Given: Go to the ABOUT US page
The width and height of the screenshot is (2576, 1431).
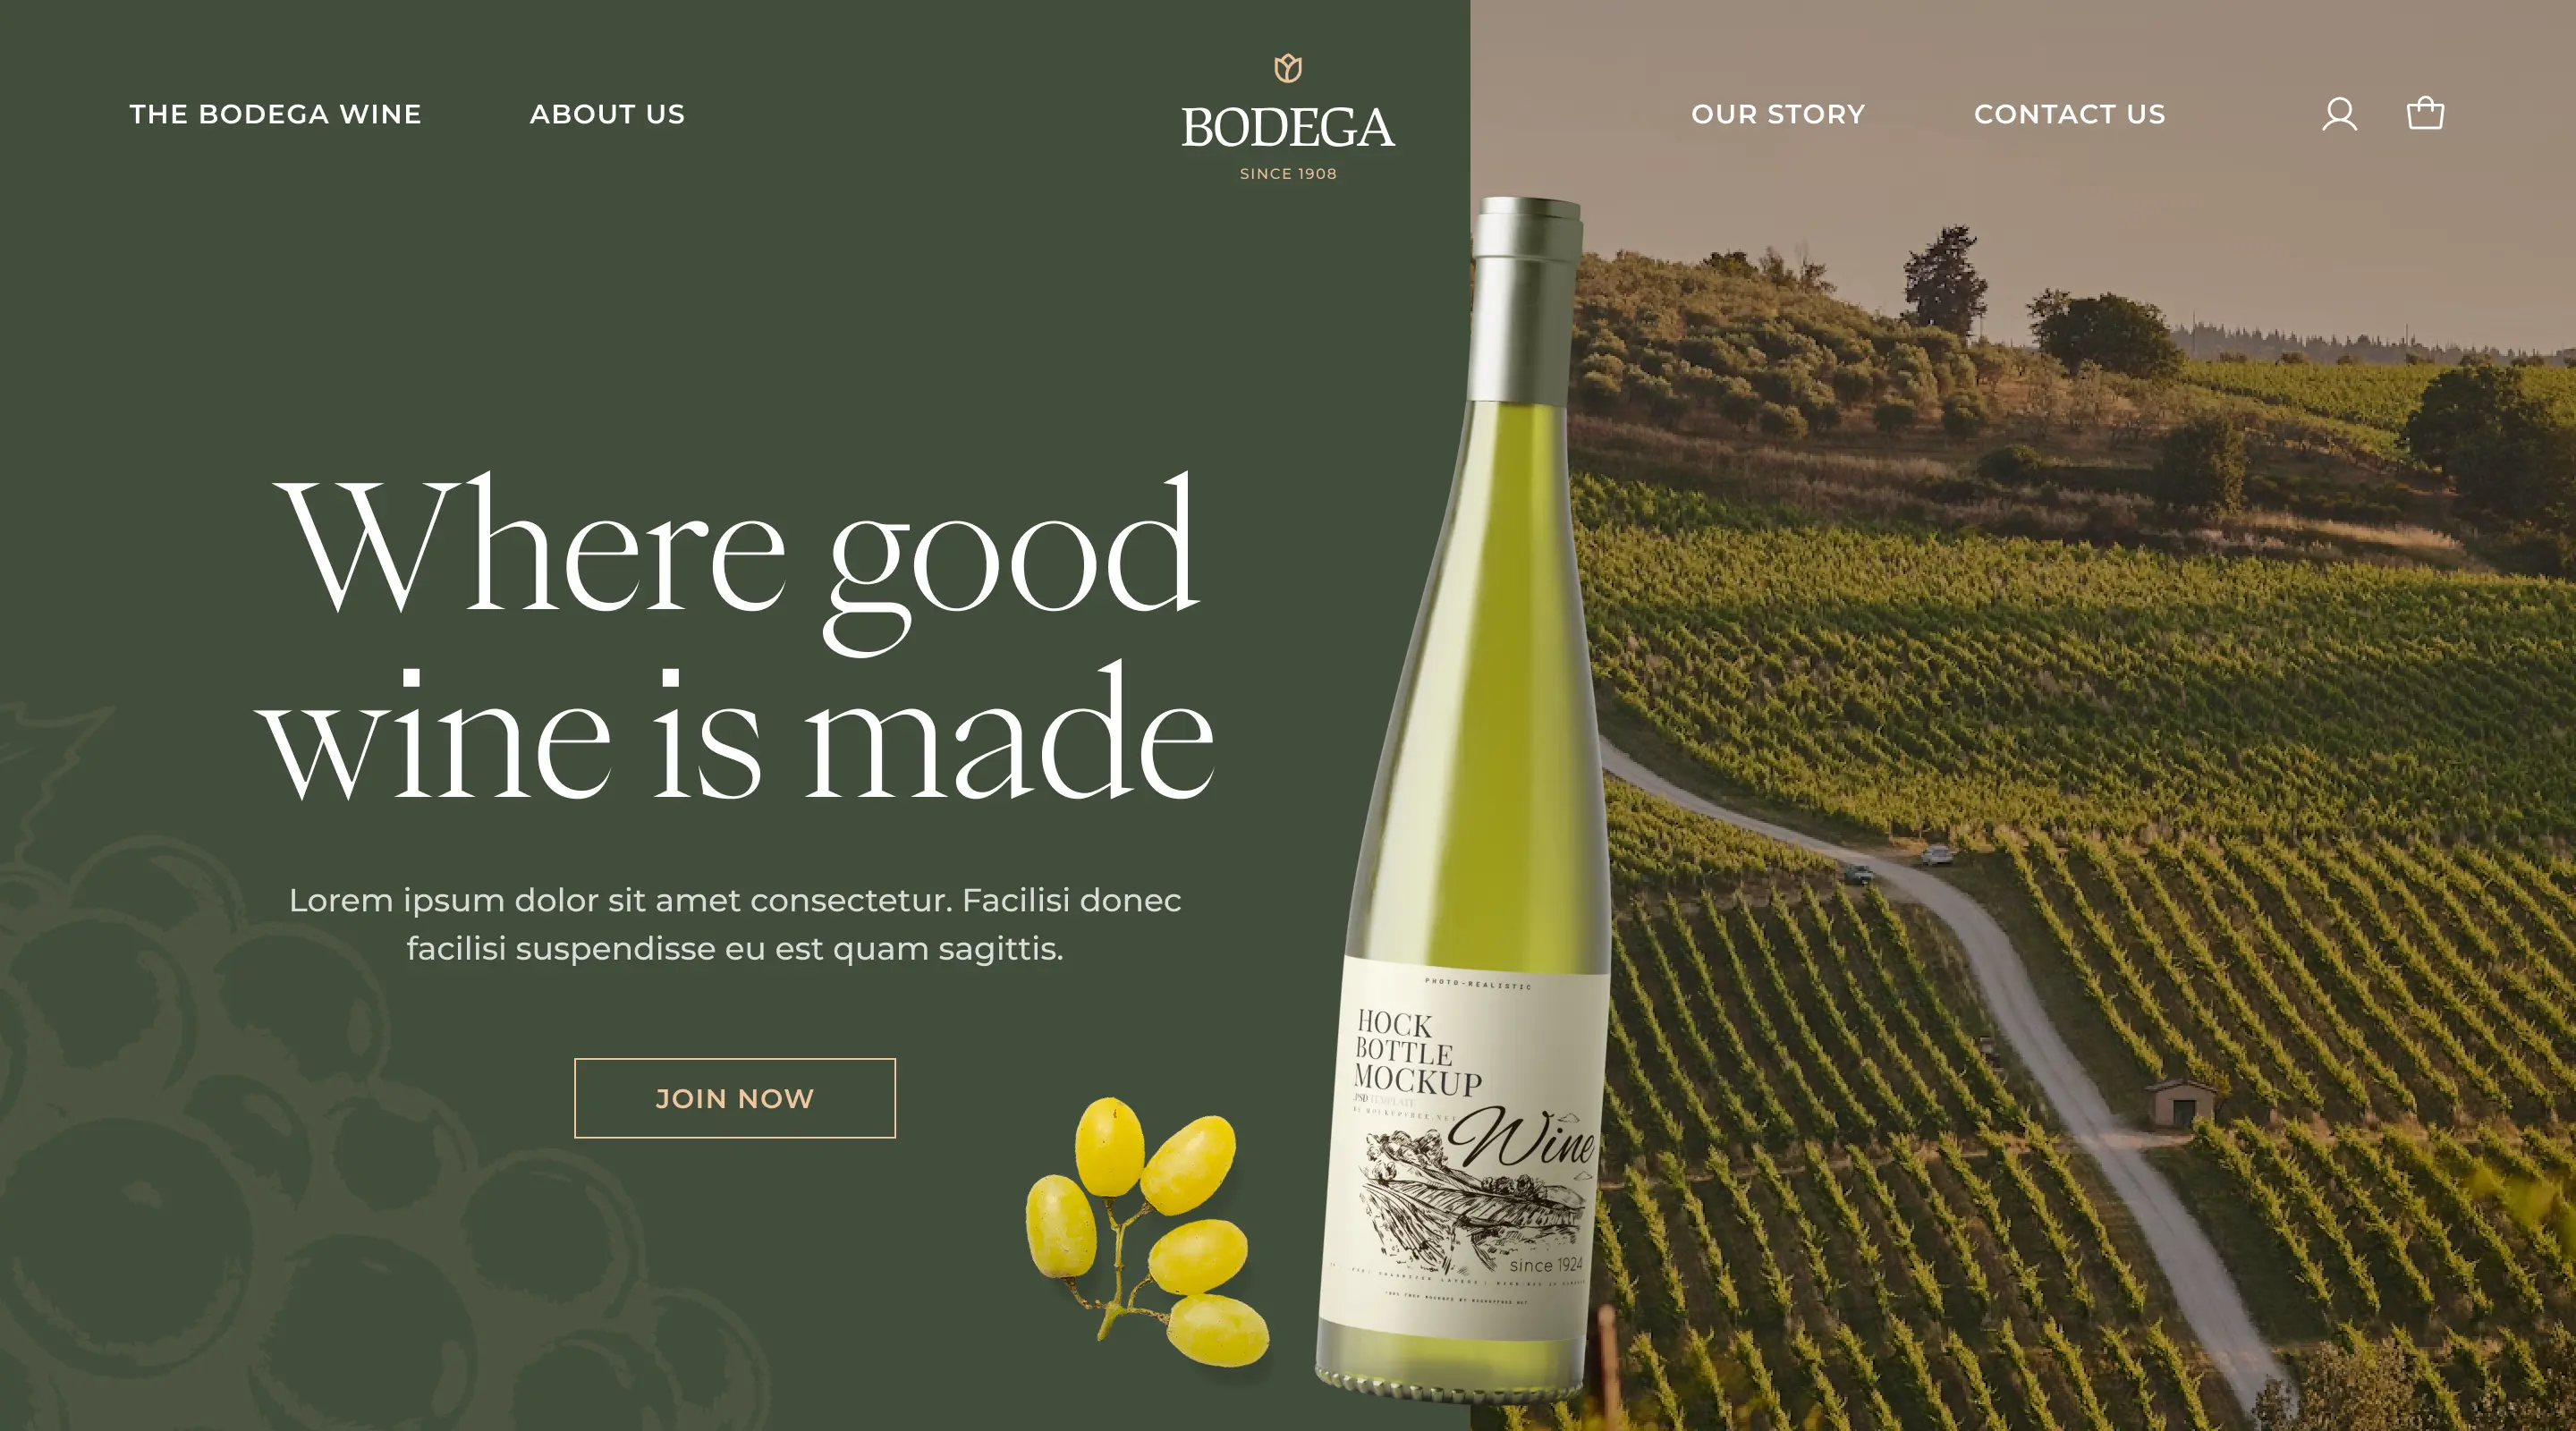Looking at the screenshot, I should pyautogui.click(x=607, y=114).
